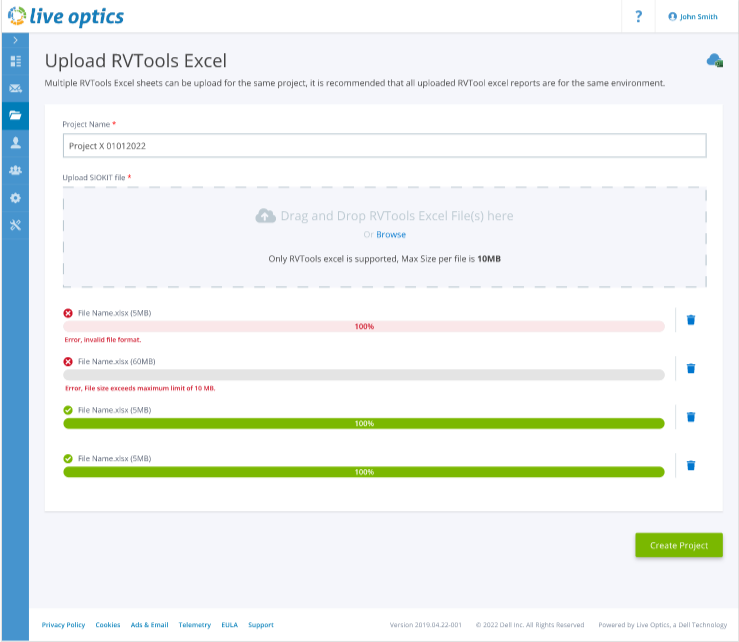Open the user group icon in sidebar

[15, 170]
